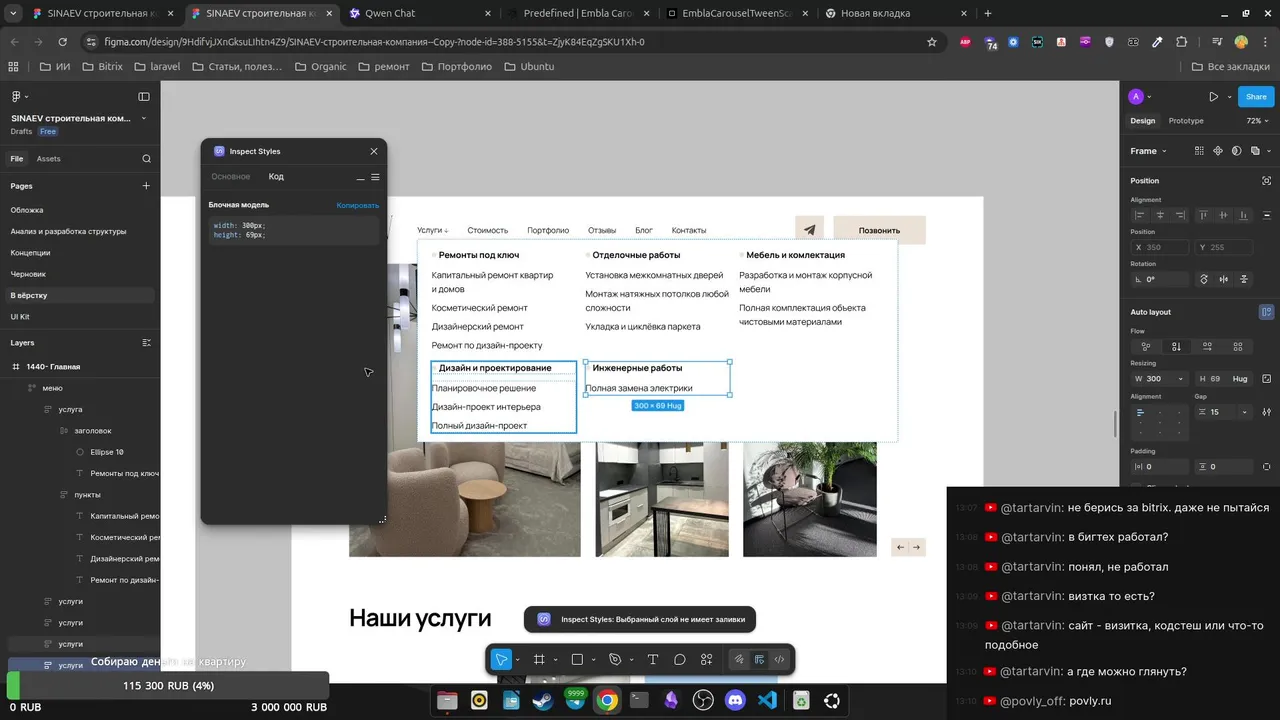Click the mask icon in Frame header

pos(1236,151)
